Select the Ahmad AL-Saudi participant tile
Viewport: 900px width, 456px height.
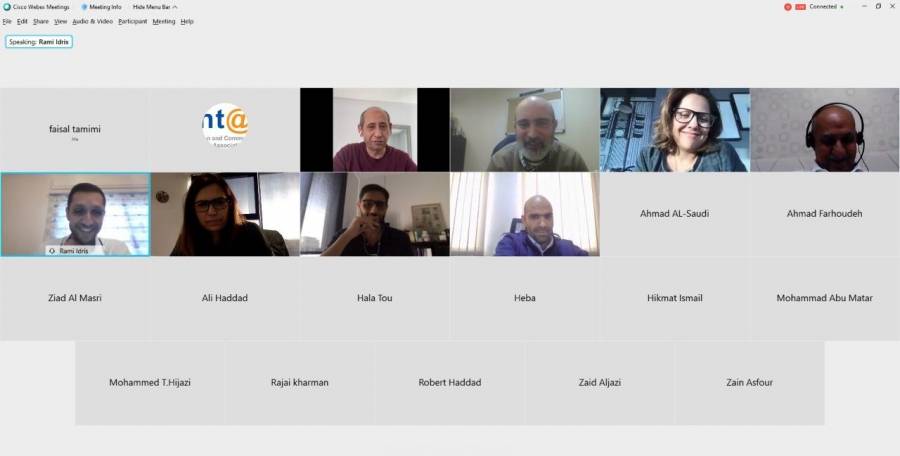pos(674,214)
